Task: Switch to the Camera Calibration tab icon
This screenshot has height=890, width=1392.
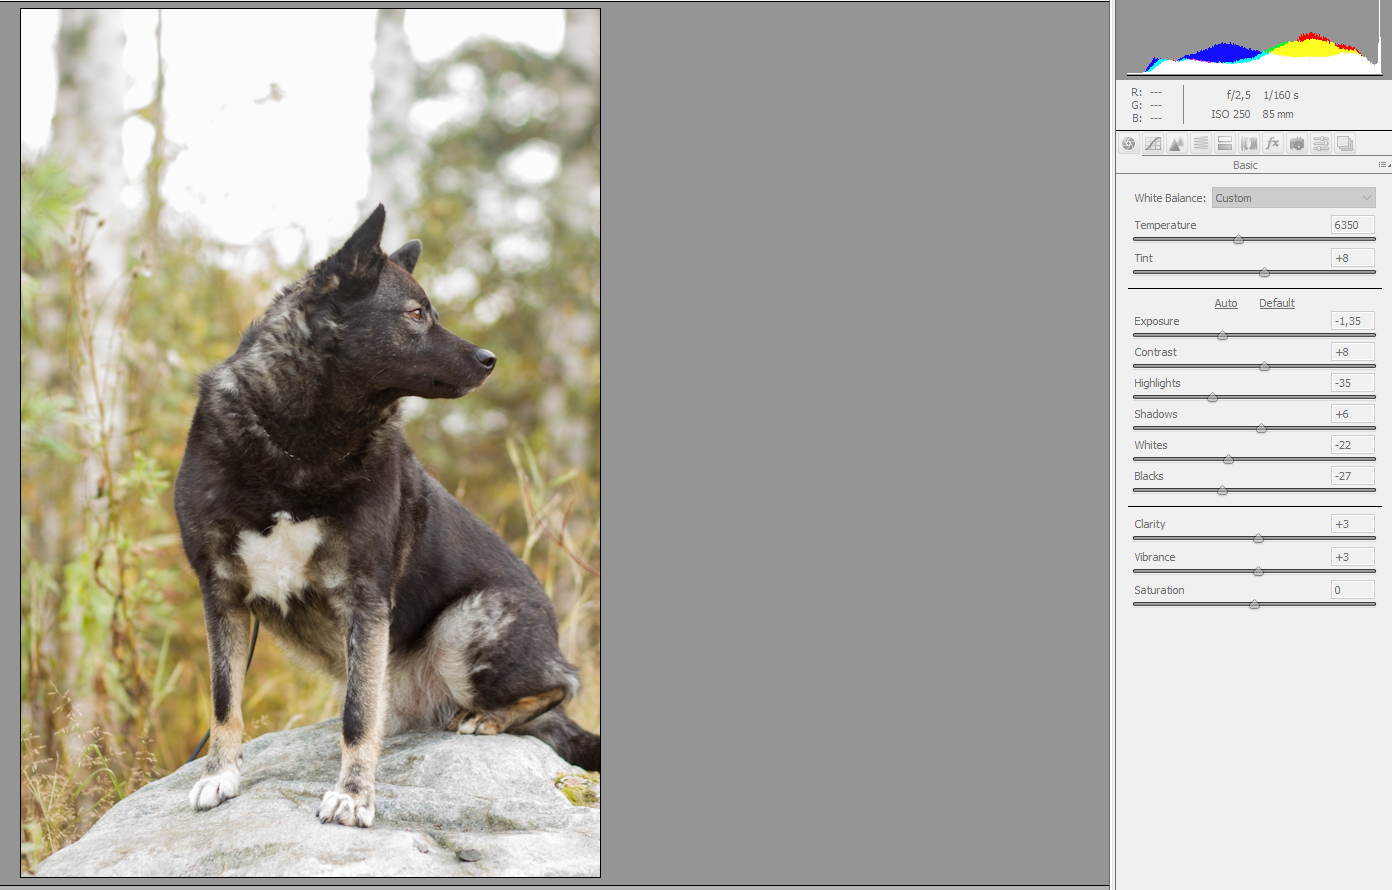Action: (x=1297, y=144)
